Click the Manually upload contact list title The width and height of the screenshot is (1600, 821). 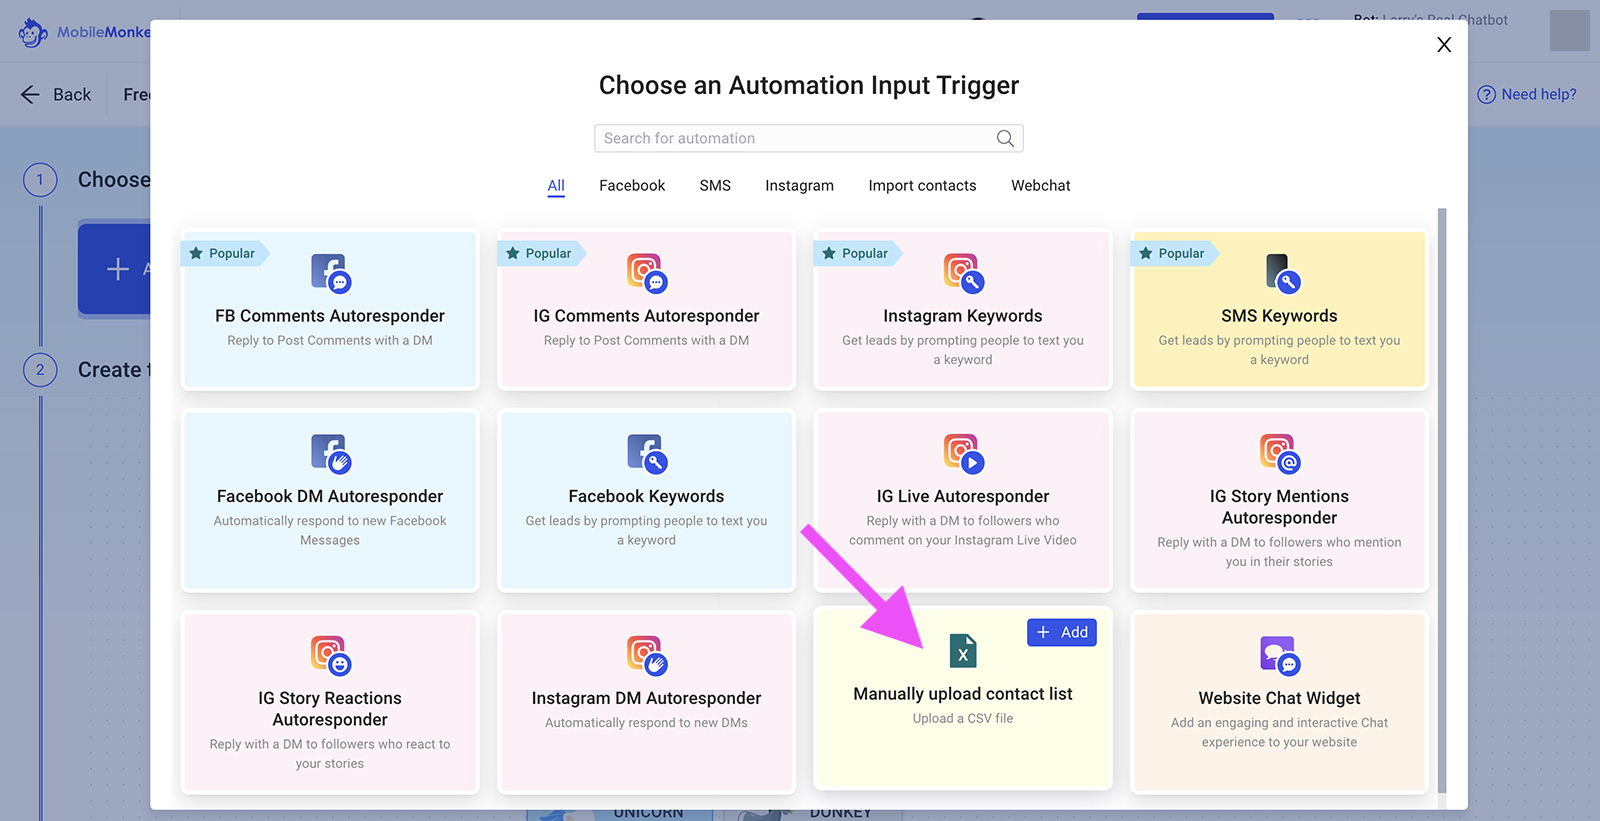point(963,694)
